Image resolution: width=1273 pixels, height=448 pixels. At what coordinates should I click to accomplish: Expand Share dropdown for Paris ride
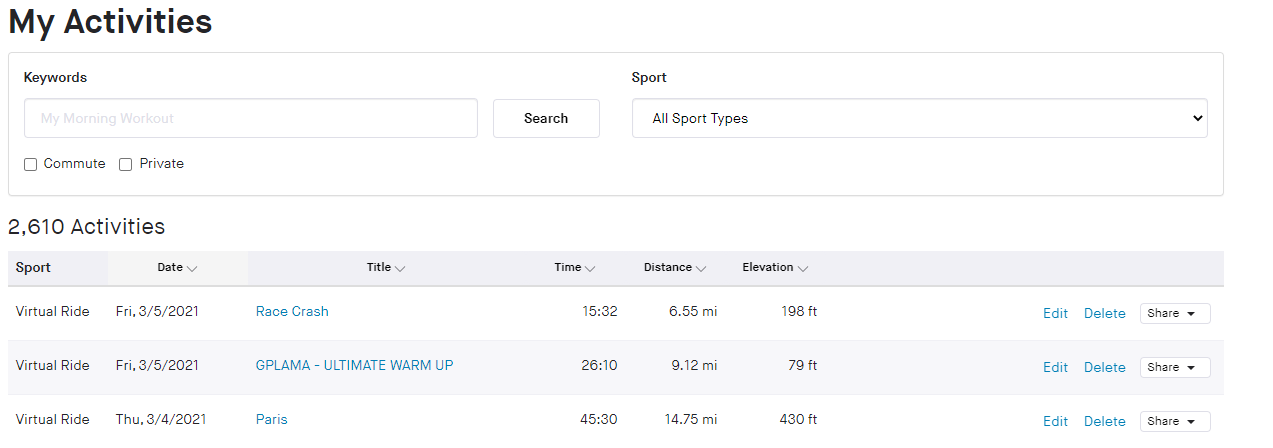[x=1174, y=421]
